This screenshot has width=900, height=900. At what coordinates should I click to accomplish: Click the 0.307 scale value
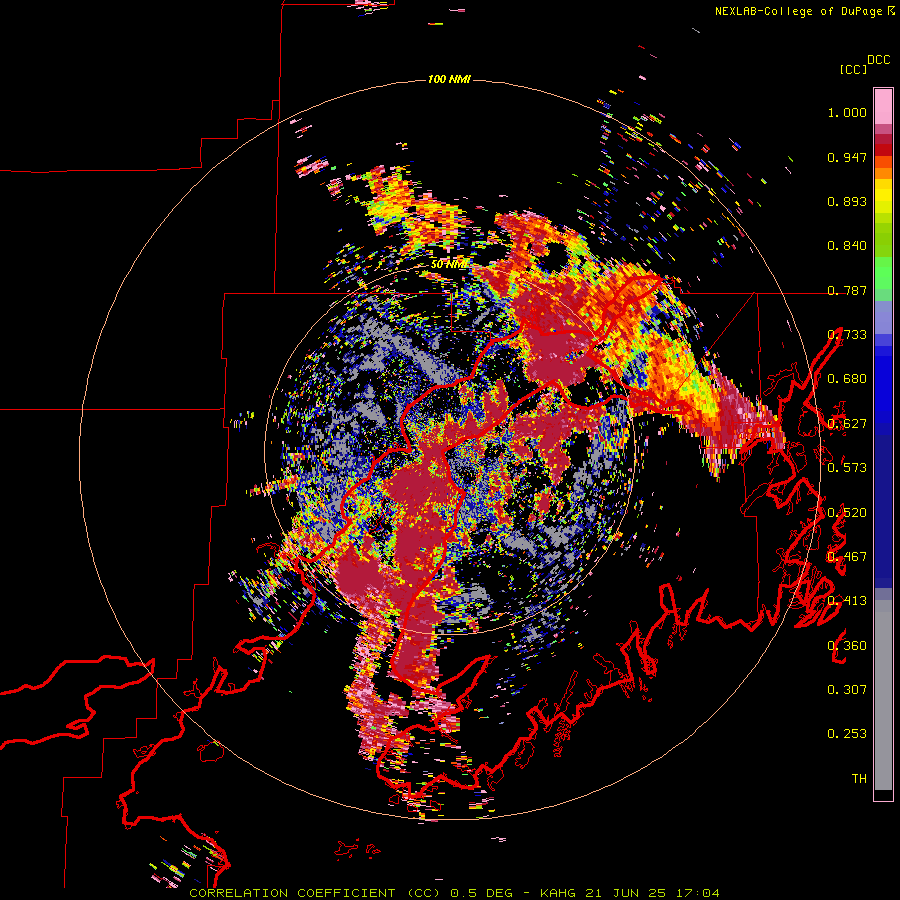(847, 690)
